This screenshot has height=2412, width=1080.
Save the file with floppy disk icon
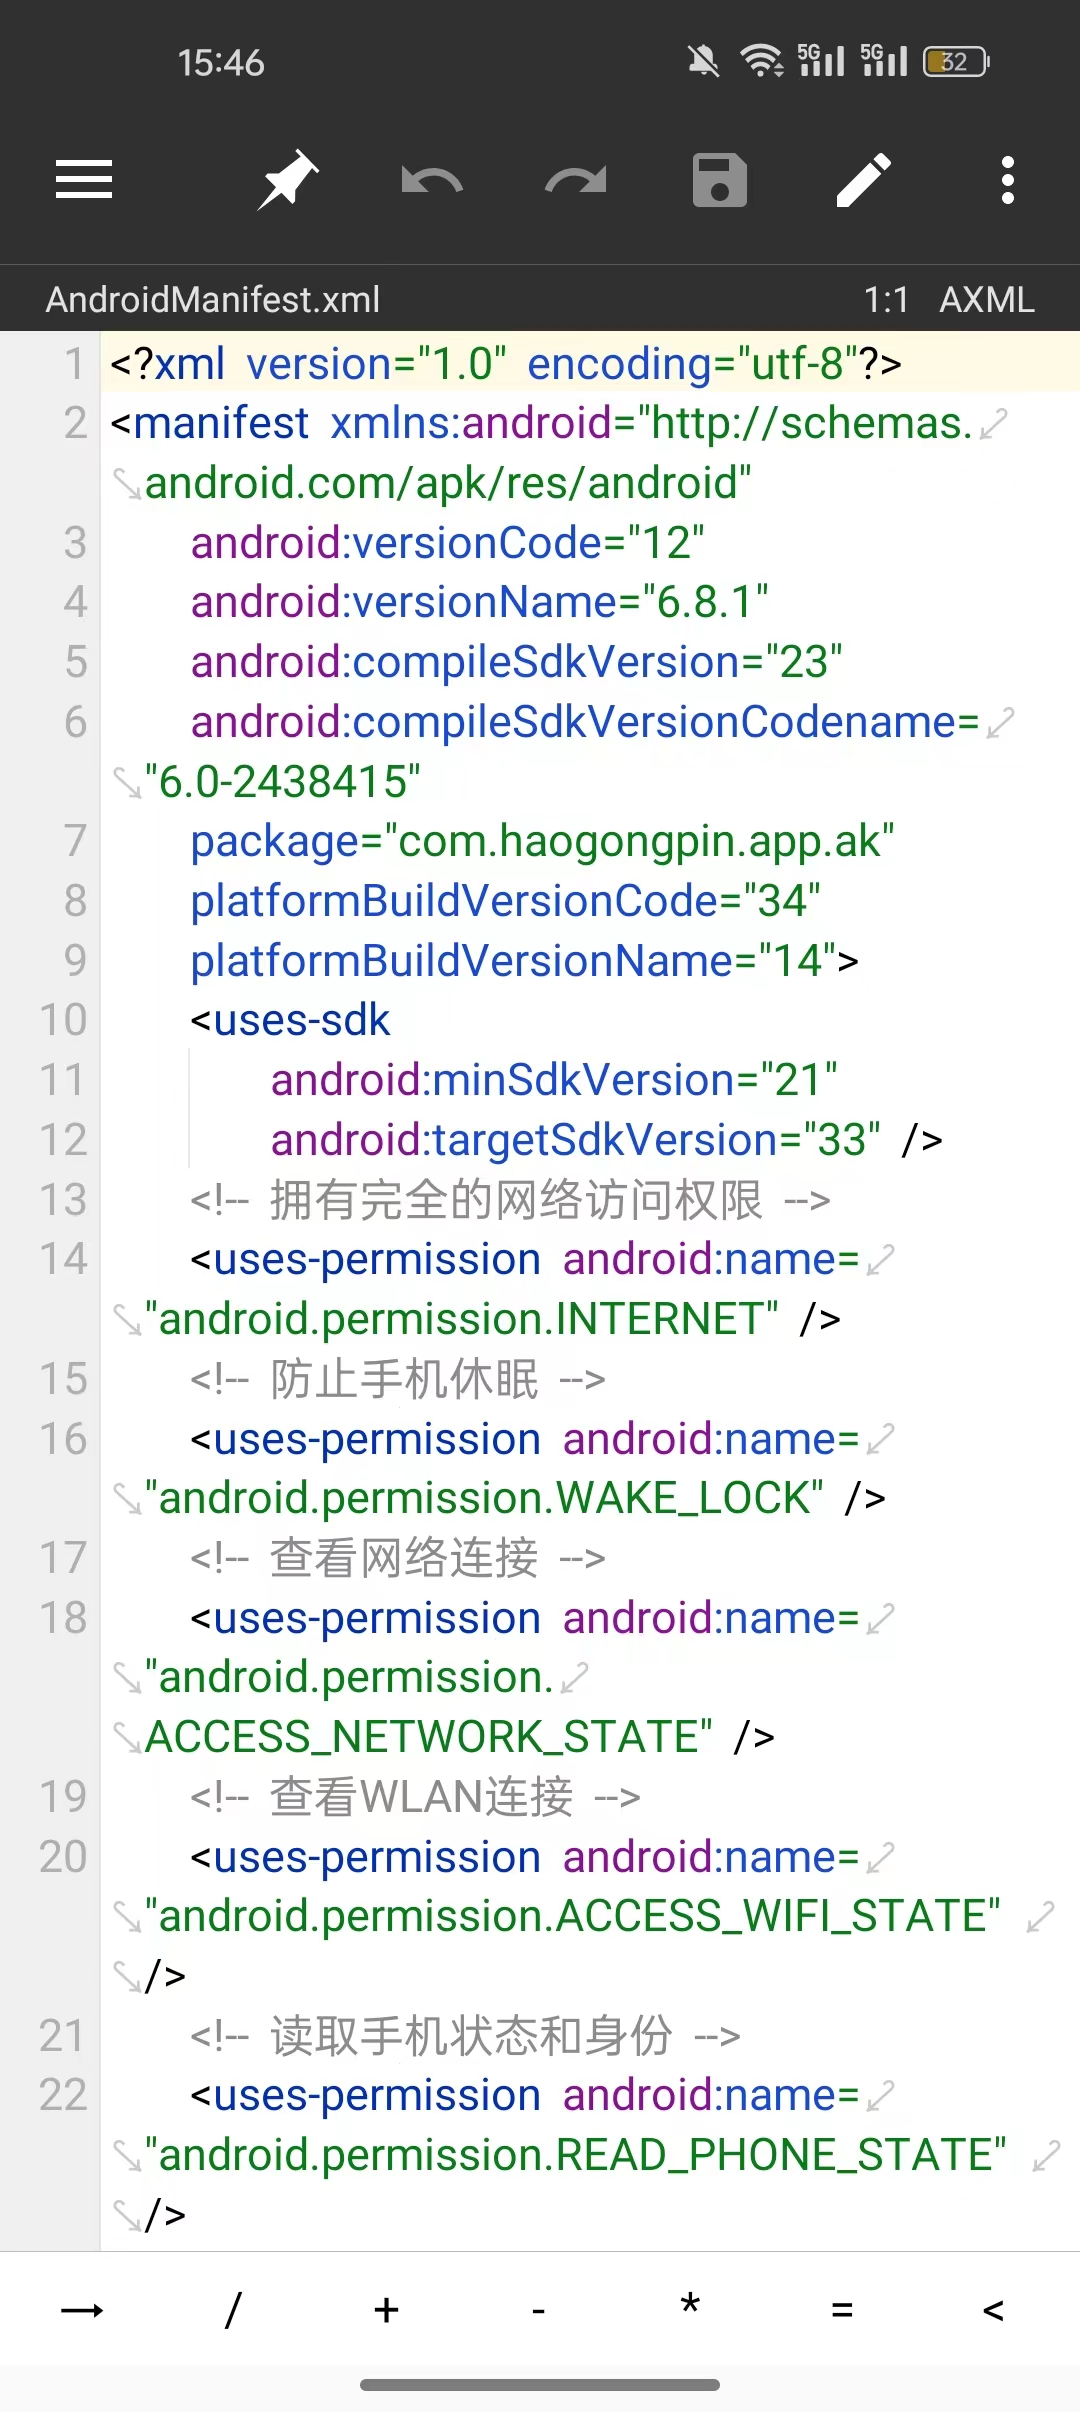click(720, 180)
